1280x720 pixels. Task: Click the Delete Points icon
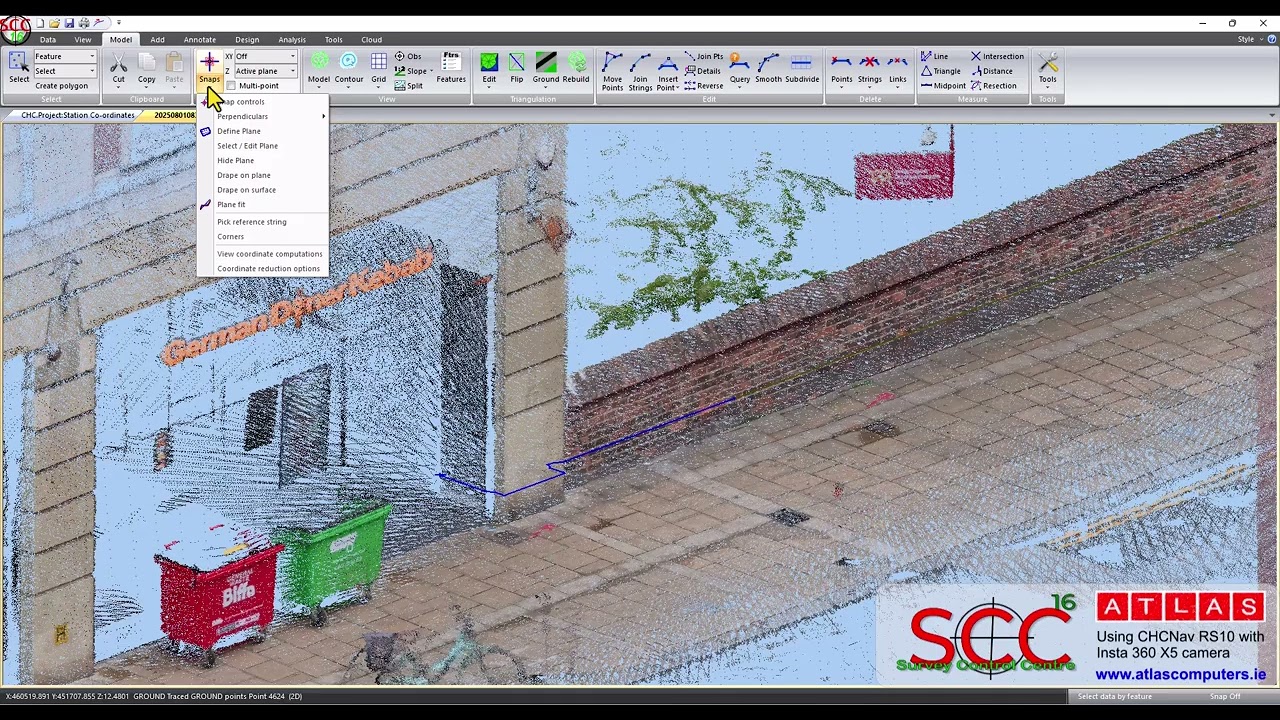coord(841,63)
